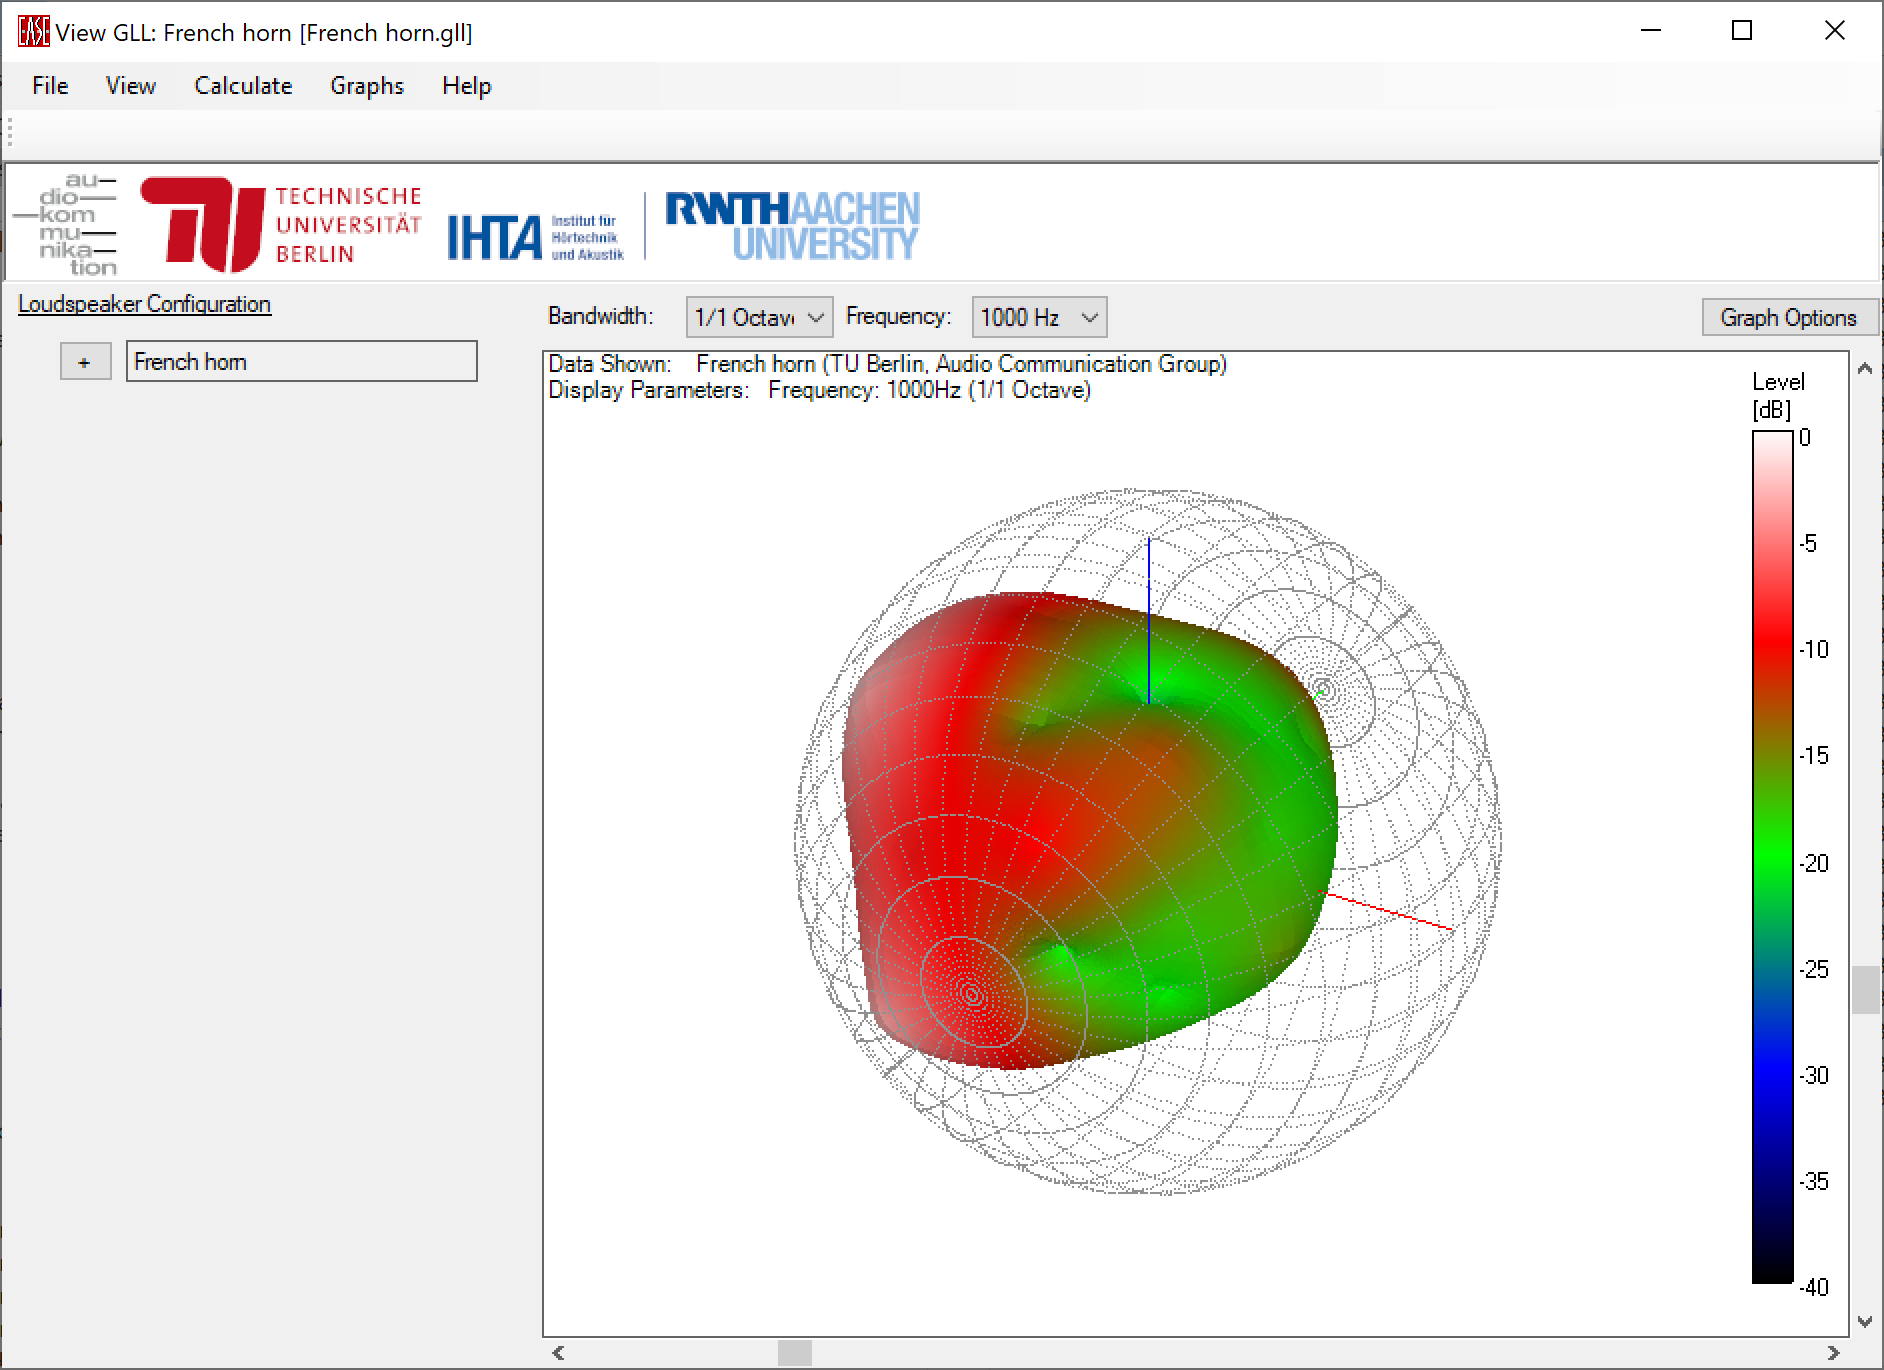Click the vertical scrollbar thumb
This screenshot has height=1370, width=1884.
tap(1865, 990)
